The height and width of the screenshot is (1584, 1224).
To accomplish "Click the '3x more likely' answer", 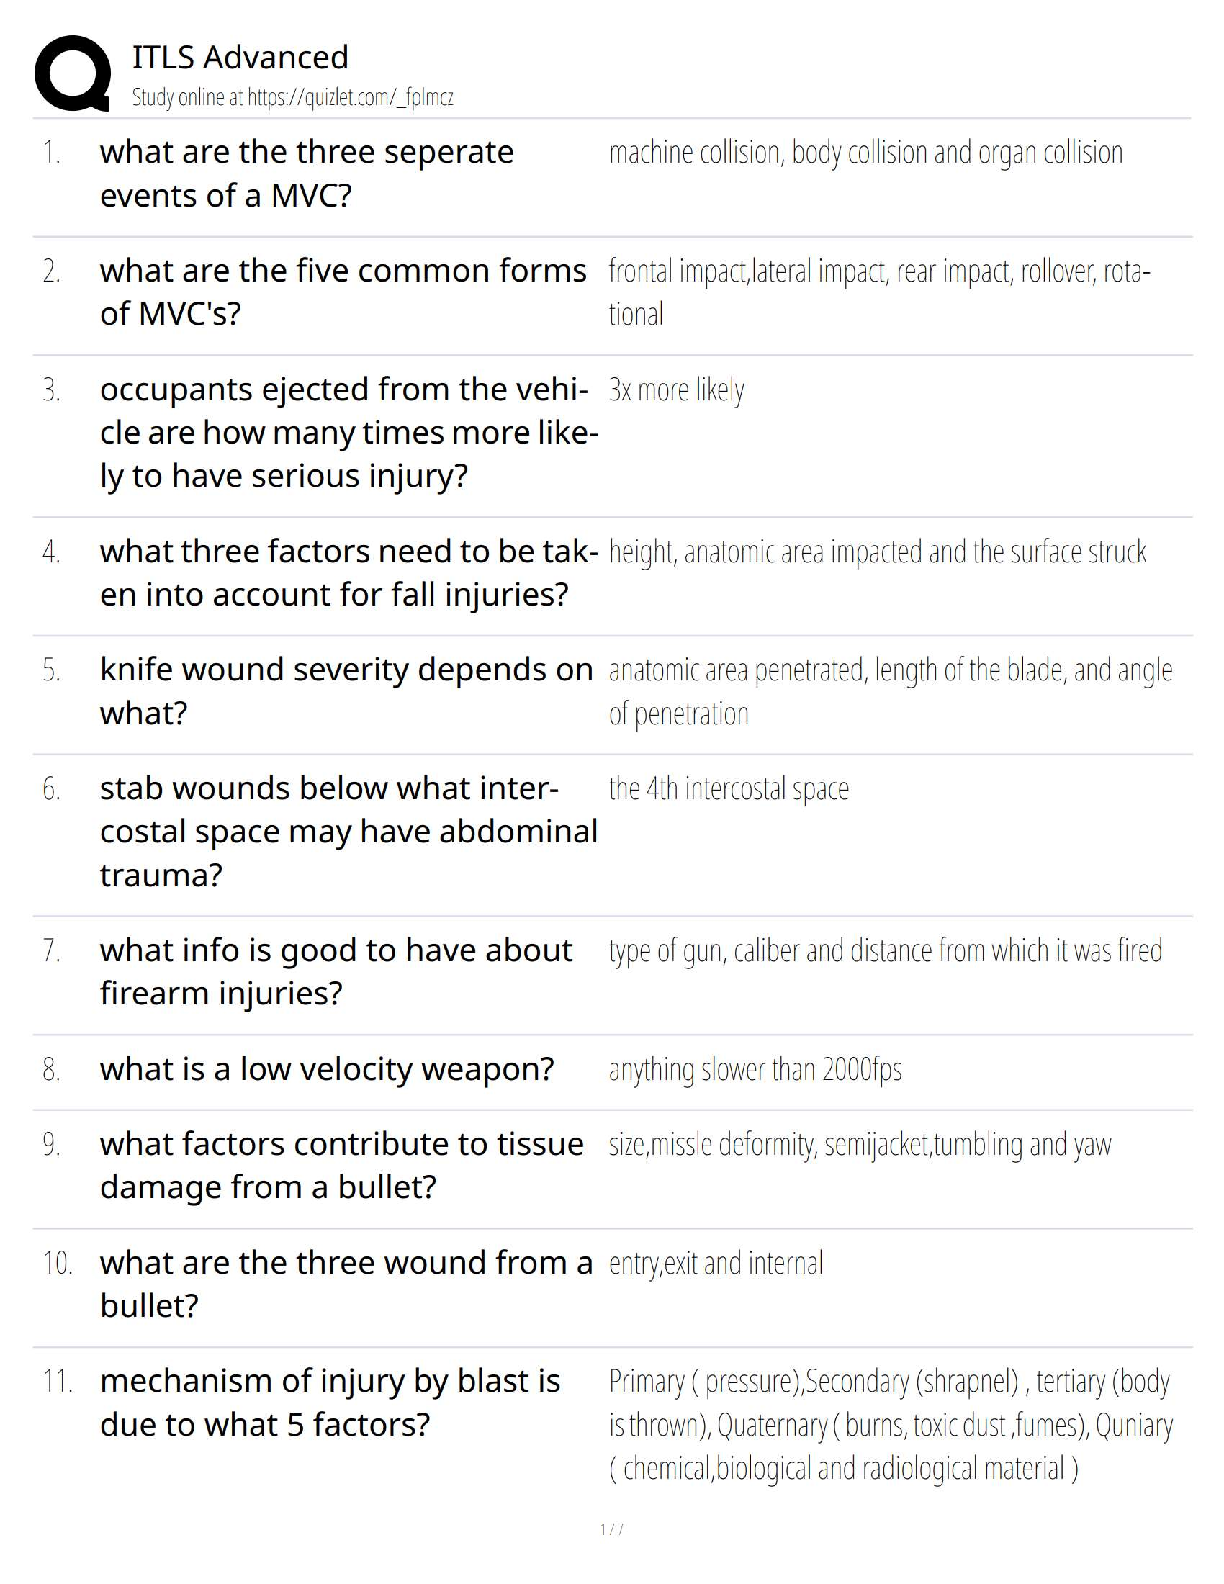I will (x=677, y=390).
